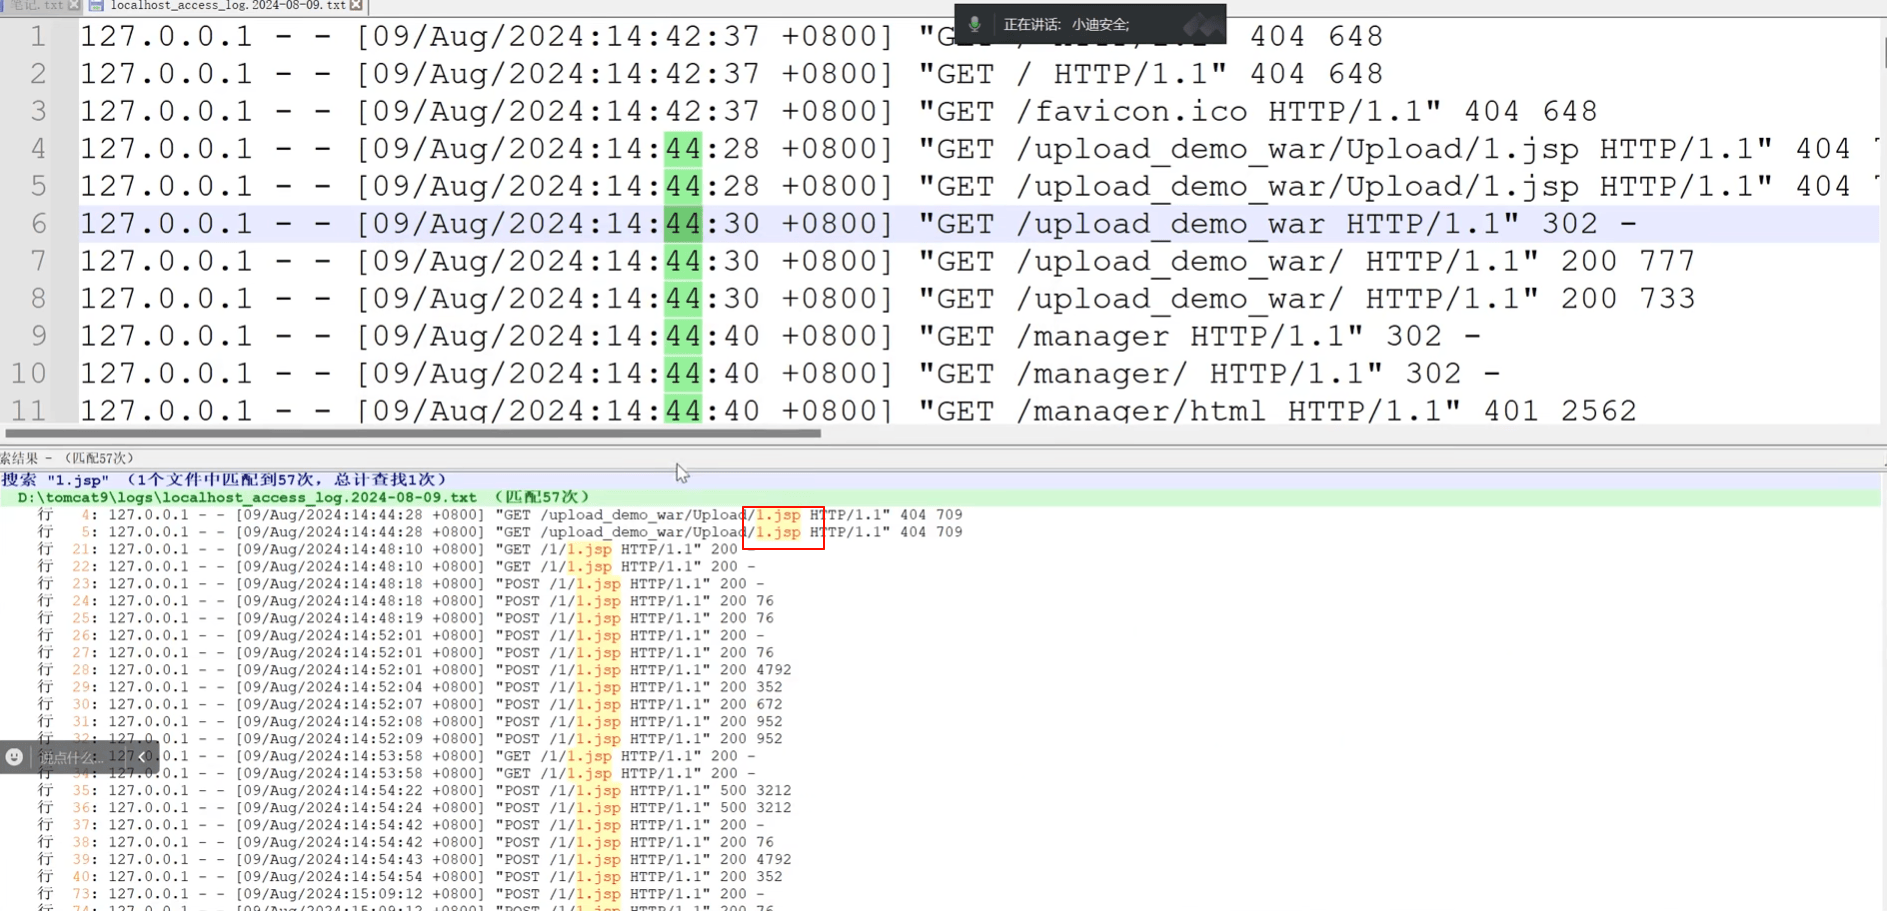Image resolution: width=1887 pixels, height=911 pixels.
Task: Close the 笔记.txt tab
Action: (74, 6)
